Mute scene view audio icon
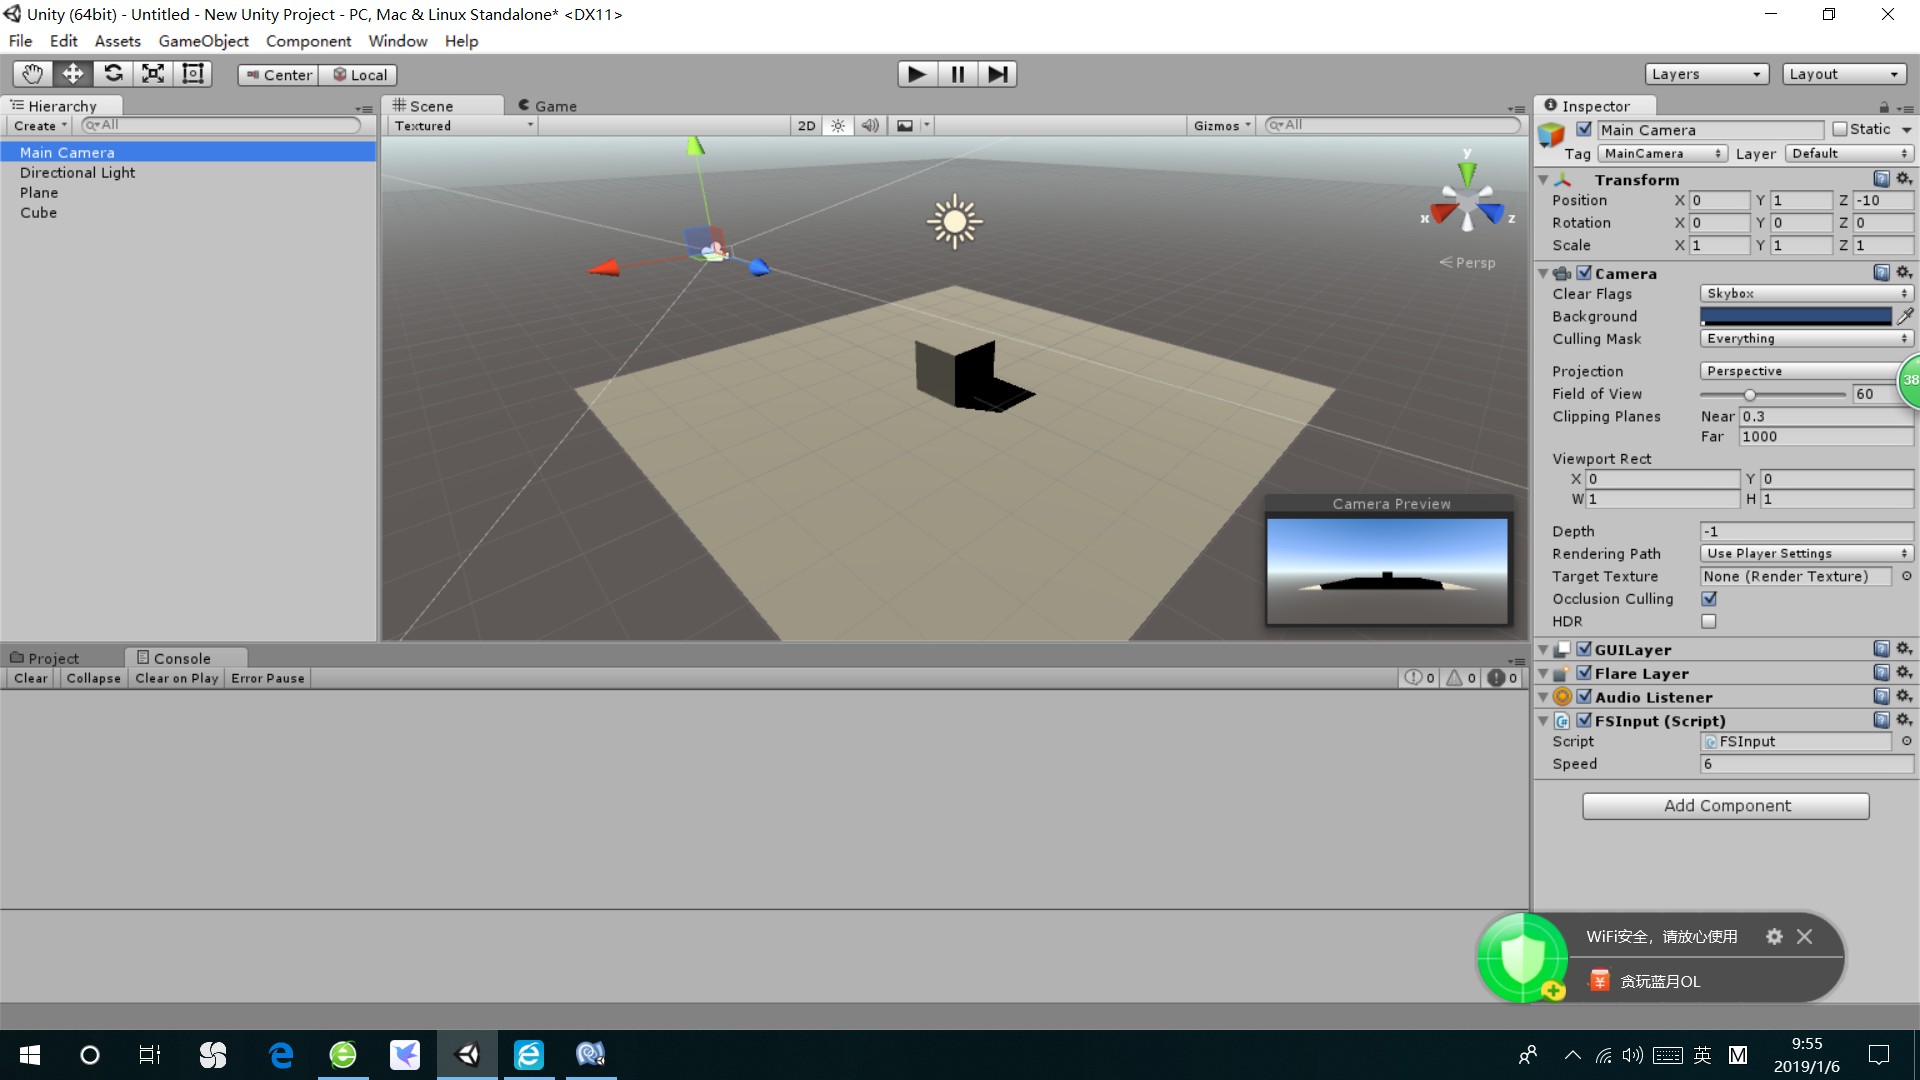 [x=870, y=125]
